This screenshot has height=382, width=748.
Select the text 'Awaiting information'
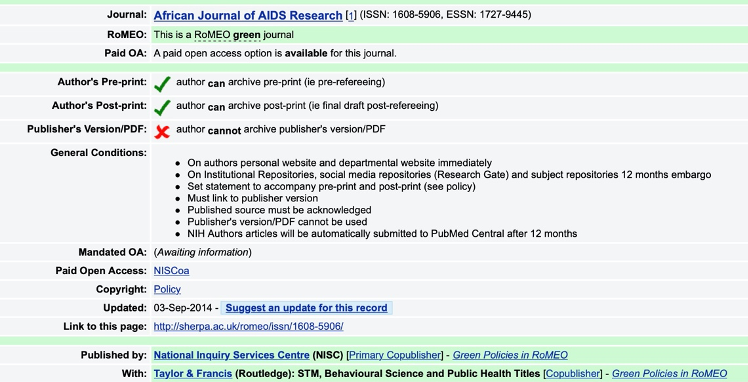click(x=203, y=252)
